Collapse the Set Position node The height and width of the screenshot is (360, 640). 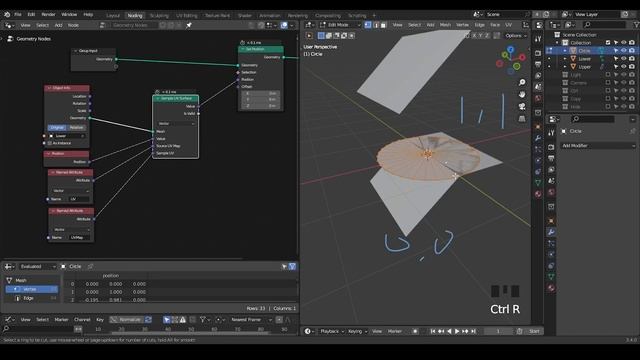[x=243, y=49]
